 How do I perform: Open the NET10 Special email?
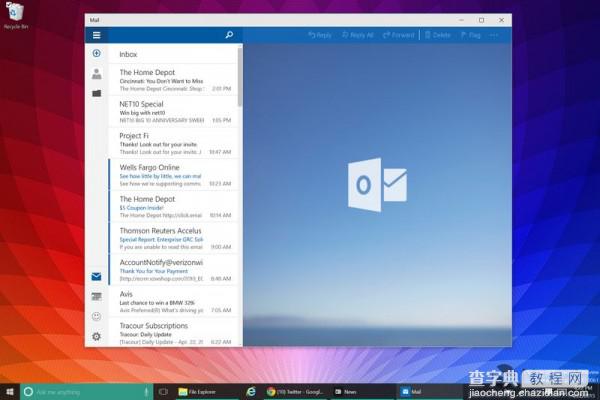click(173, 111)
